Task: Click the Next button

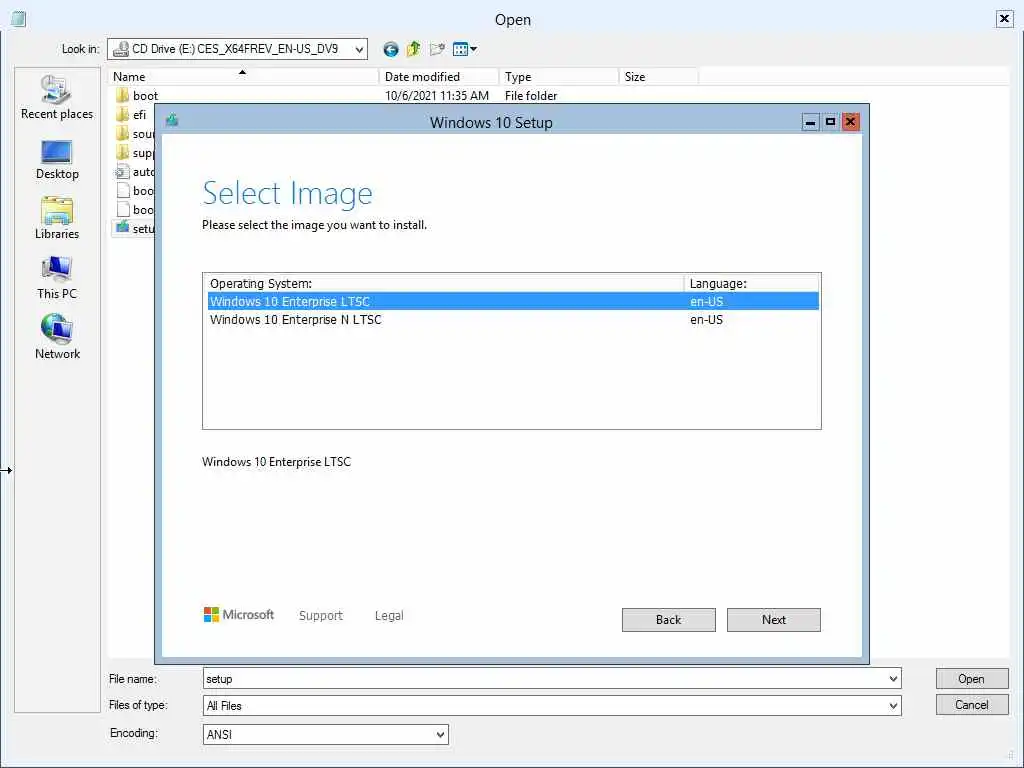Action: 773,620
